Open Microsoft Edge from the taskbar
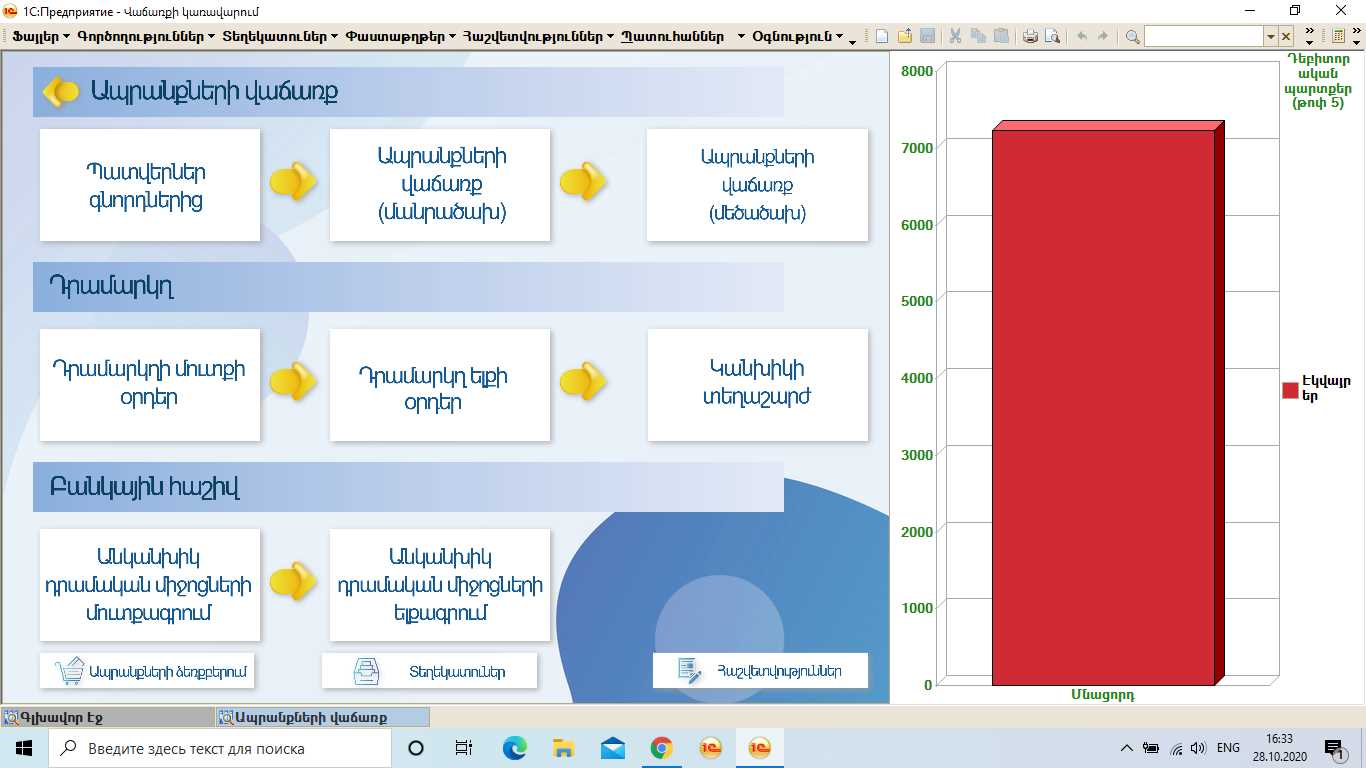This screenshot has width=1366, height=768. point(514,748)
